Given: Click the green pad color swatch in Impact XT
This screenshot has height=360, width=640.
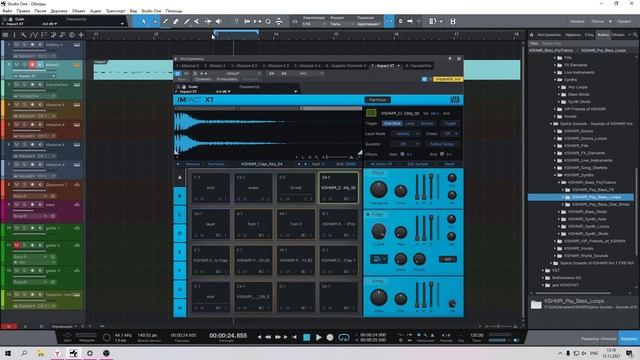Looking at the screenshot, I should [x=371, y=113].
